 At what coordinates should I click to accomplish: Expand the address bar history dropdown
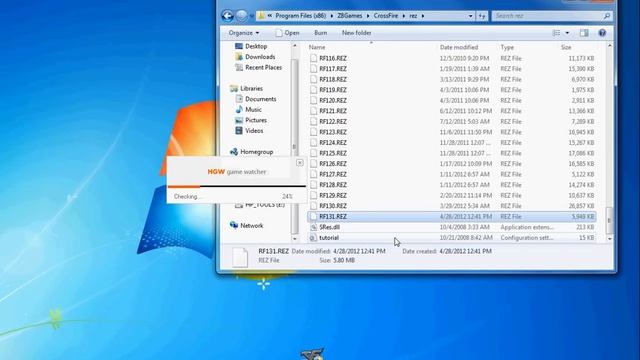(470, 16)
